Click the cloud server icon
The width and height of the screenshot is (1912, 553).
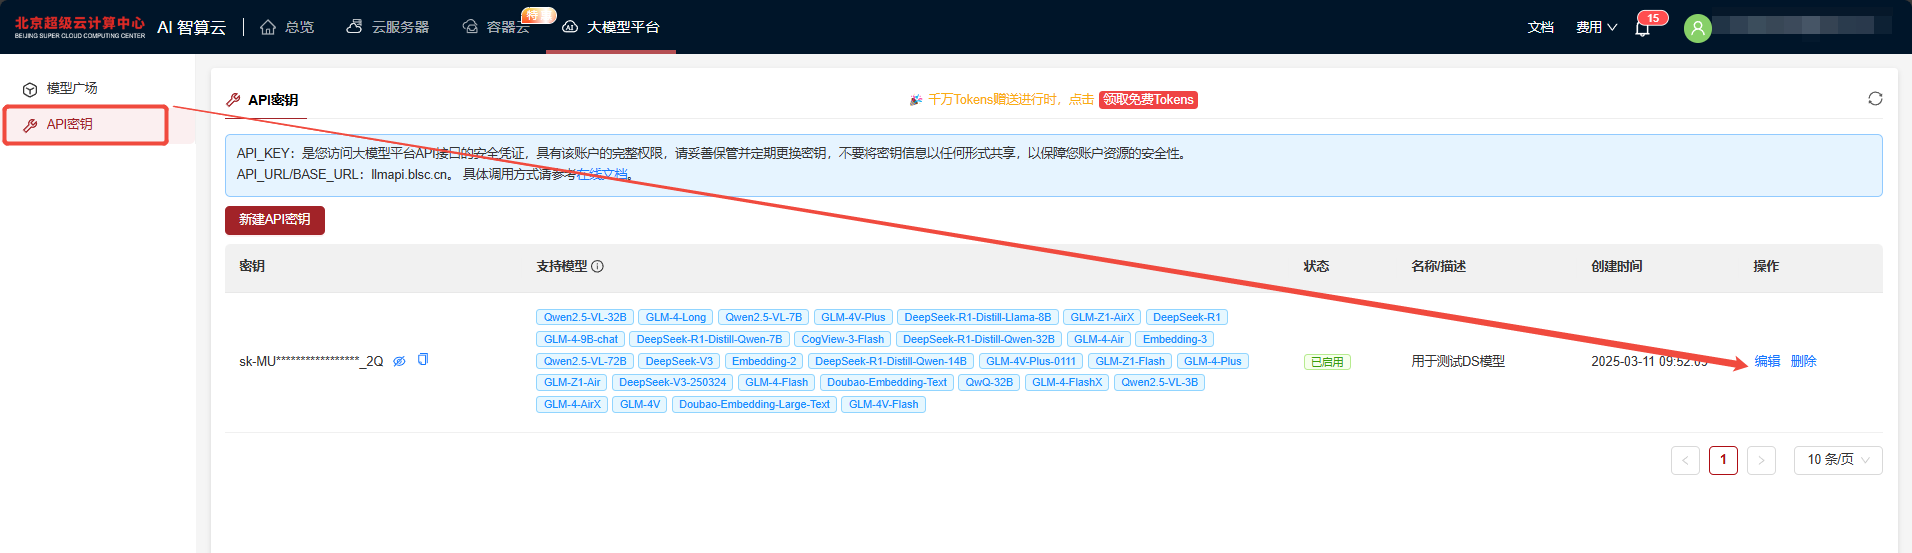[354, 27]
